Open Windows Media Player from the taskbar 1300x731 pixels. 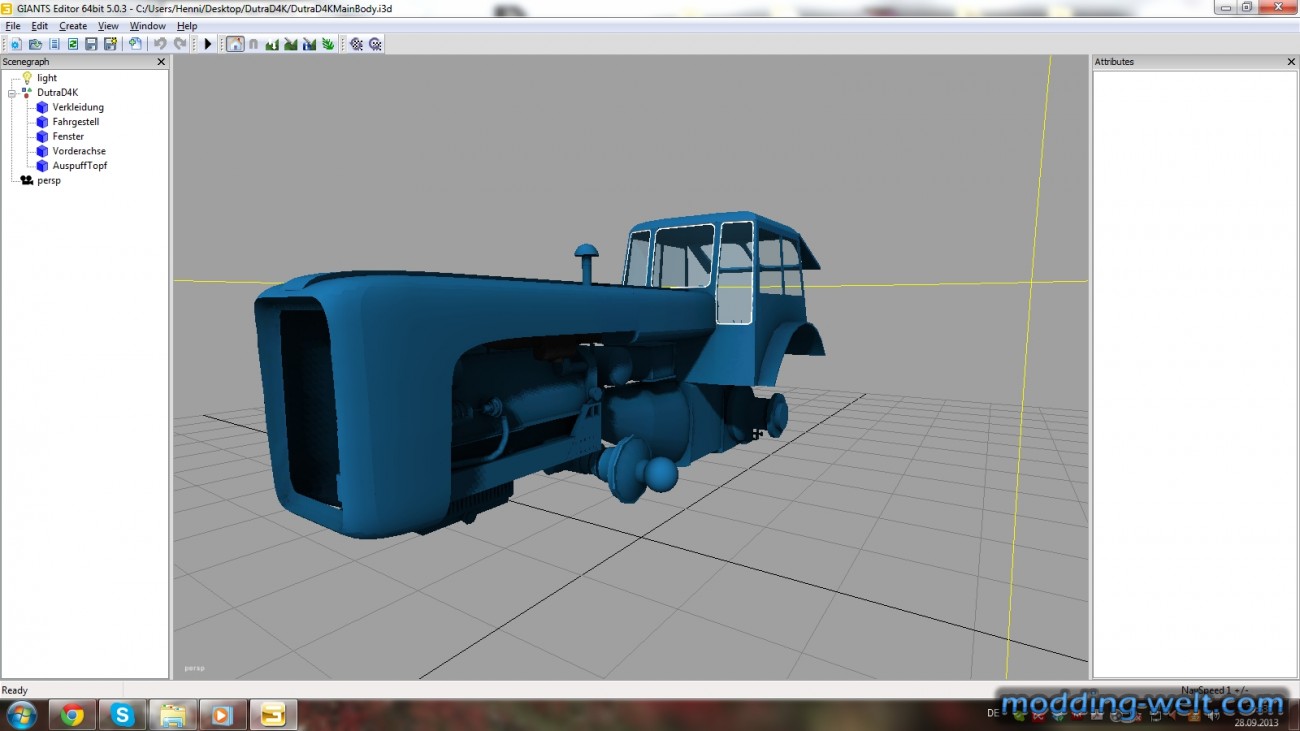pos(222,715)
